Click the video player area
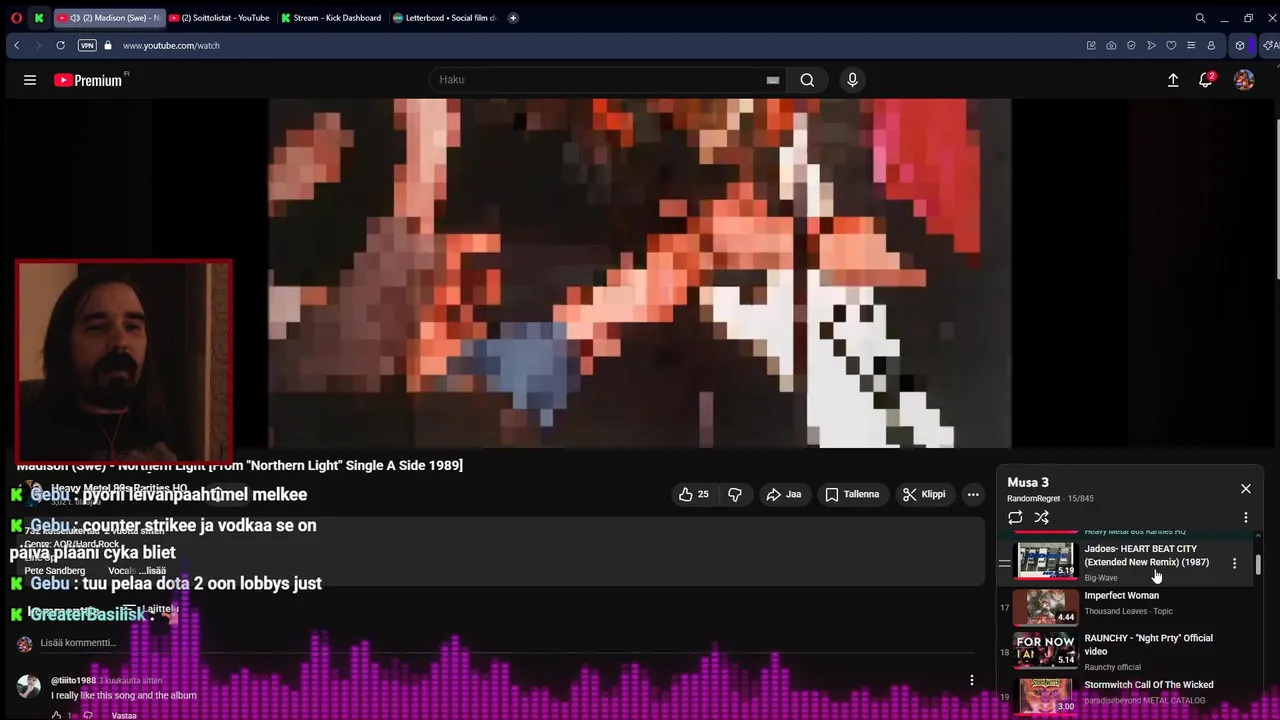 coord(640,273)
